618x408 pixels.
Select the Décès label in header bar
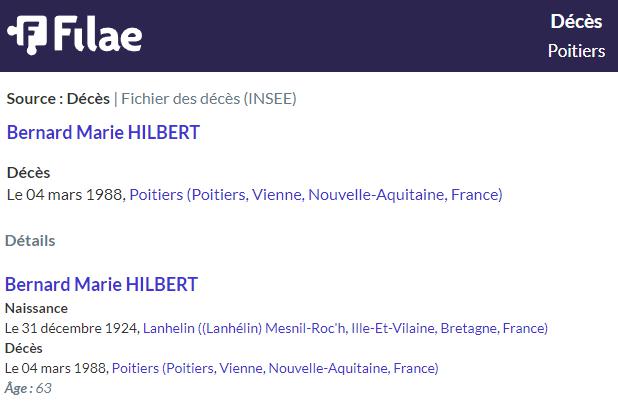tap(576, 21)
